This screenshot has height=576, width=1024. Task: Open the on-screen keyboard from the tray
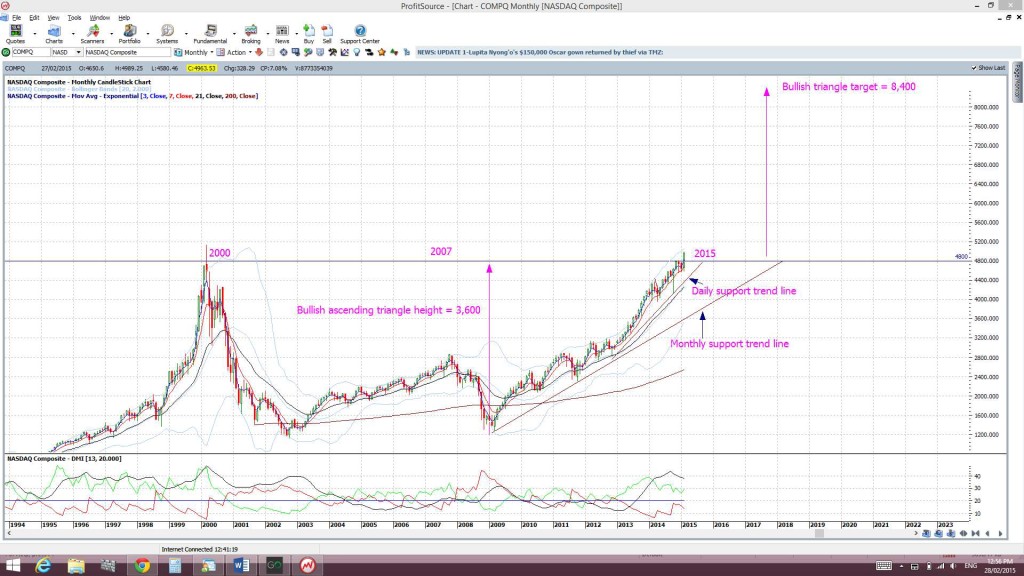coord(884,566)
